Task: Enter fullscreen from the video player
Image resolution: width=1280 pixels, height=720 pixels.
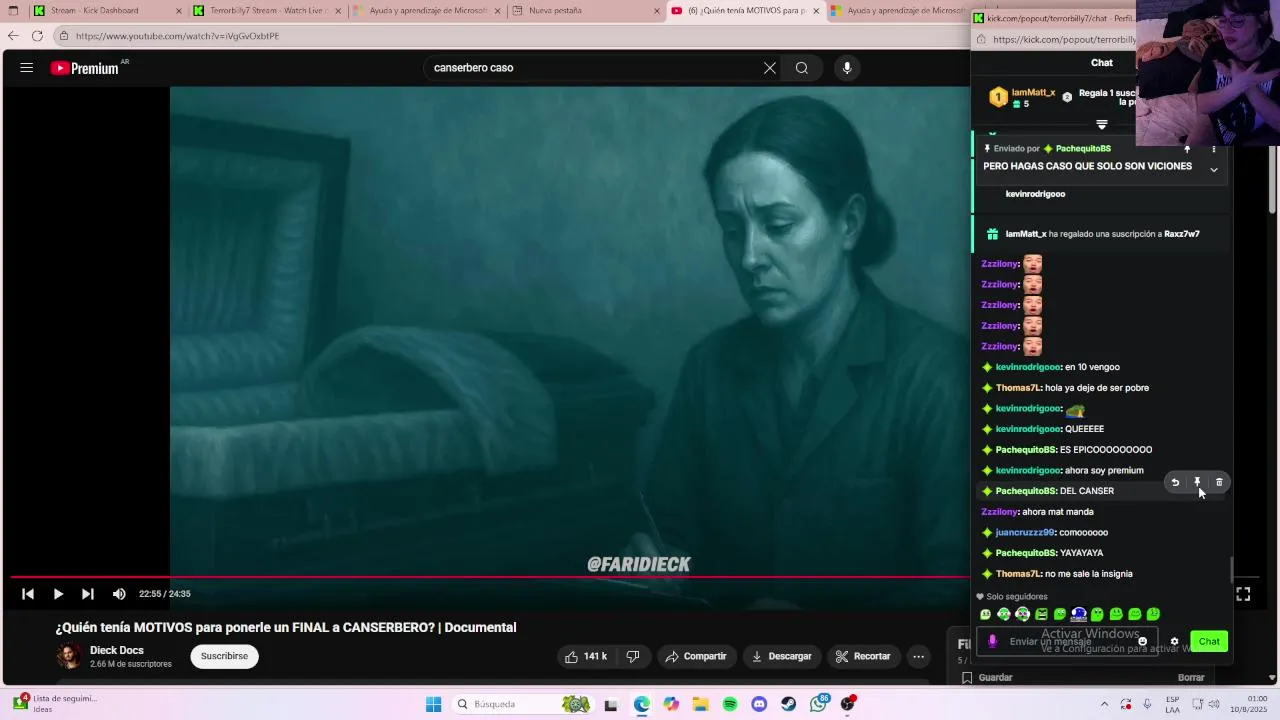Action: coord(1243,594)
